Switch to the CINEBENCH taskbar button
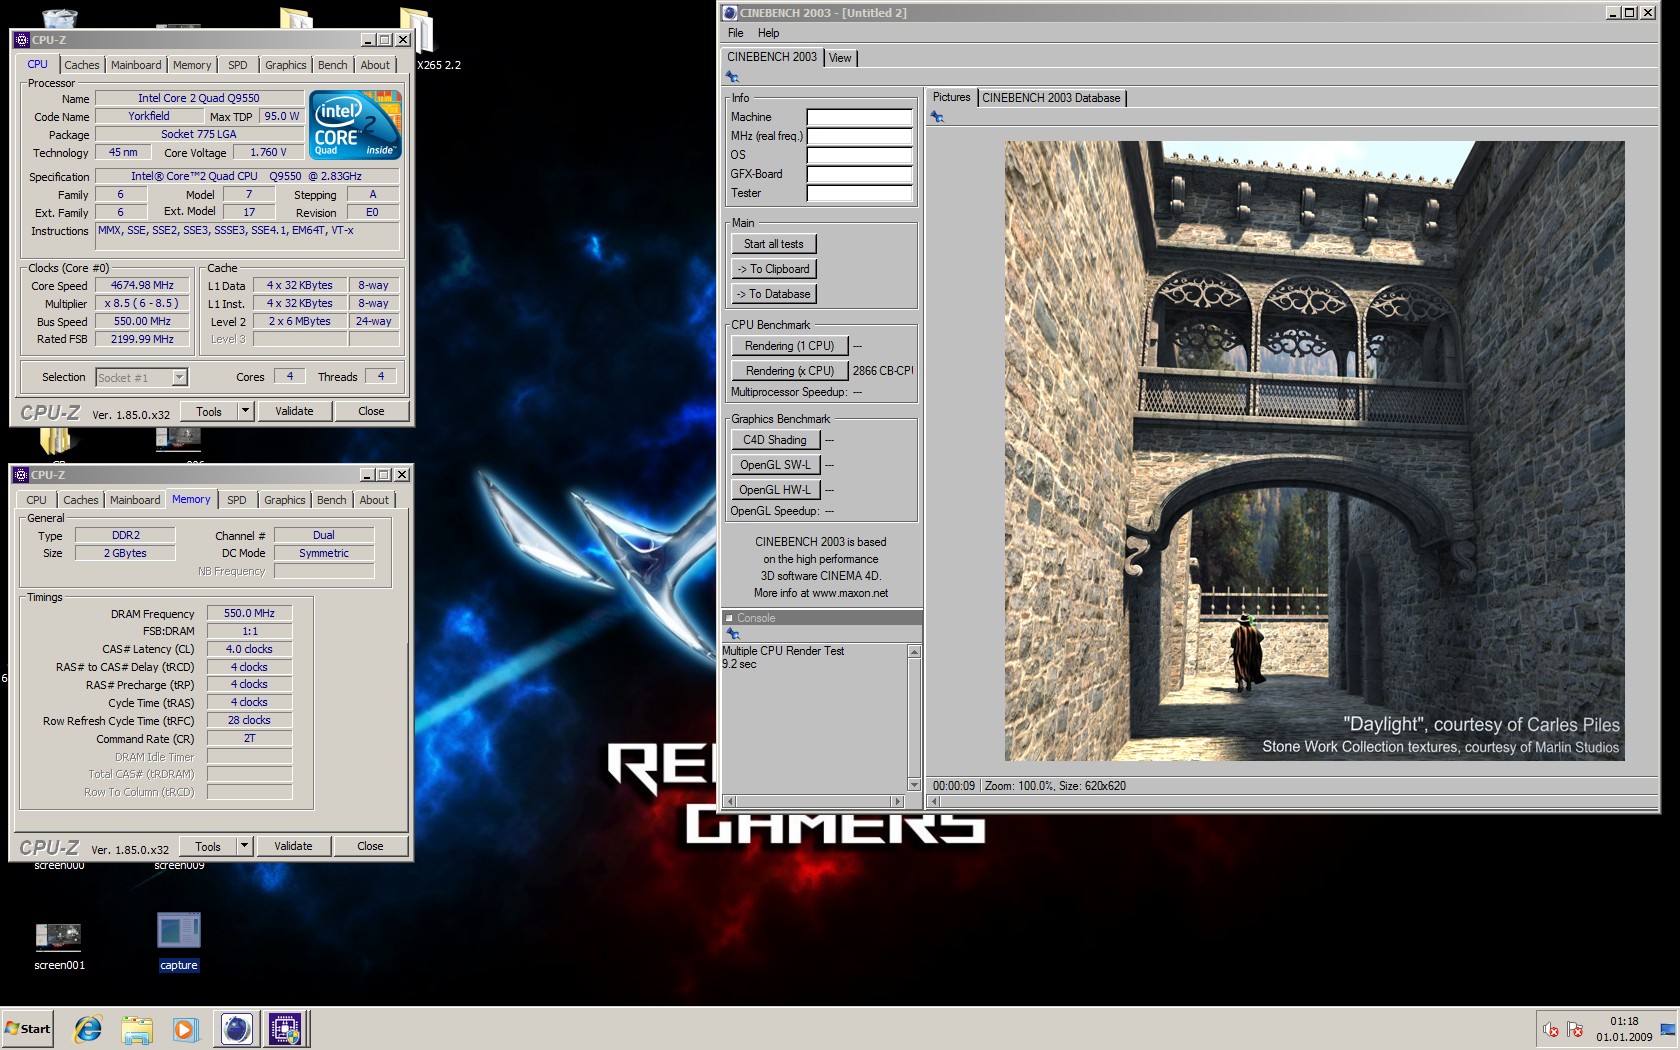This screenshot has width=1680, height=1050. [237, 1028]
